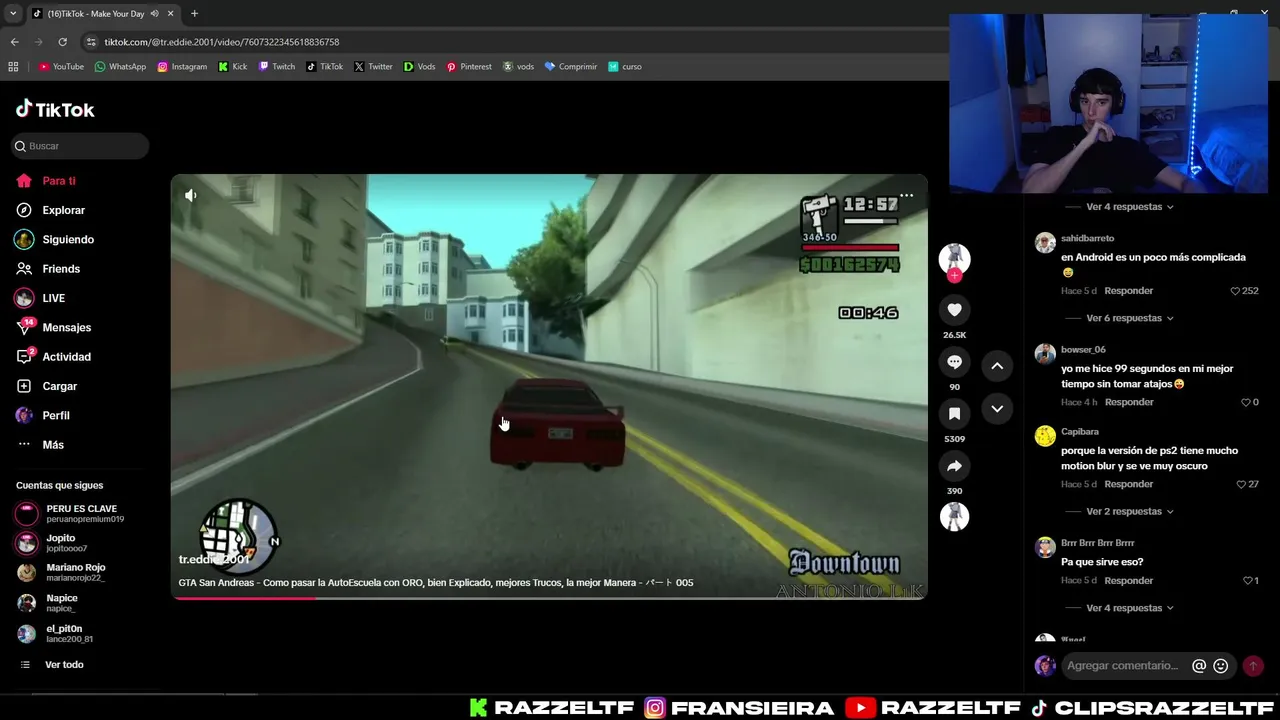This screenshot has height=720, width=1280.
Task: Go to previous video with up arrow
Action: (997, 366)
